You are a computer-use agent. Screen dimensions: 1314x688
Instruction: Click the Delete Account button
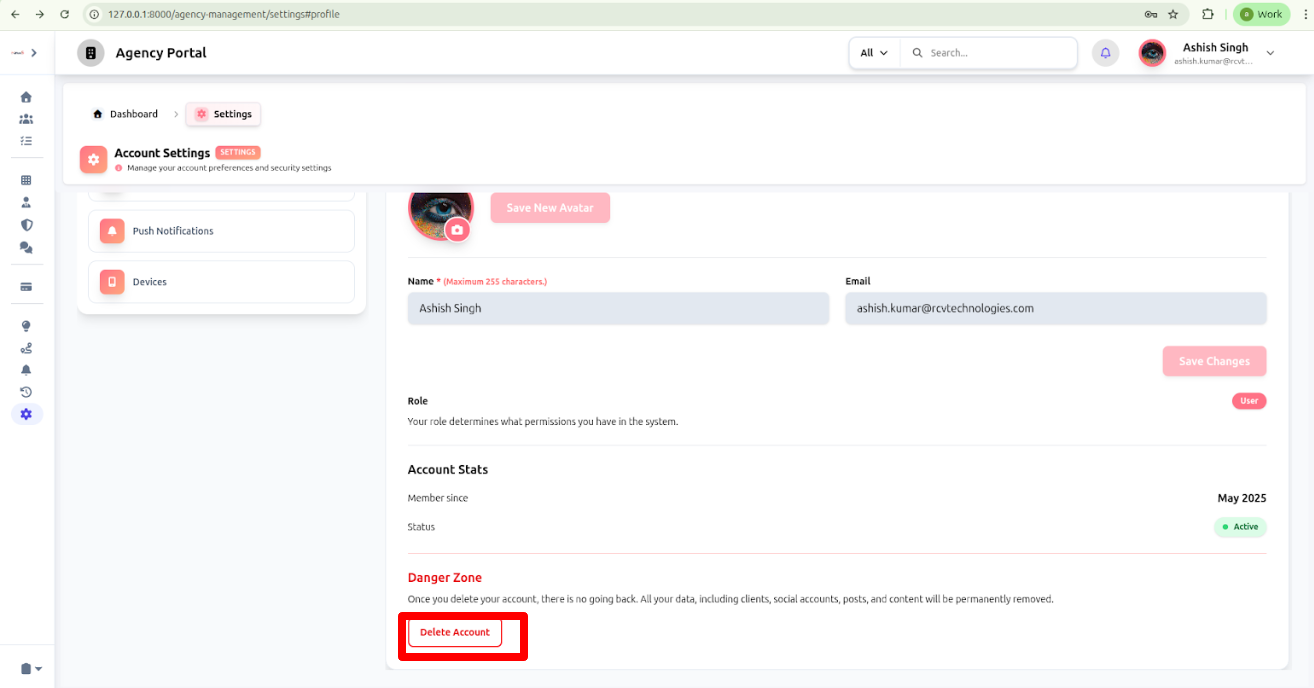point(455,632)
